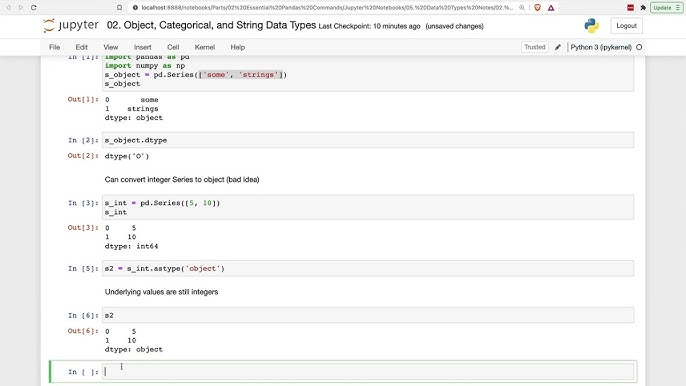Open the File menu

pos(55,47)
